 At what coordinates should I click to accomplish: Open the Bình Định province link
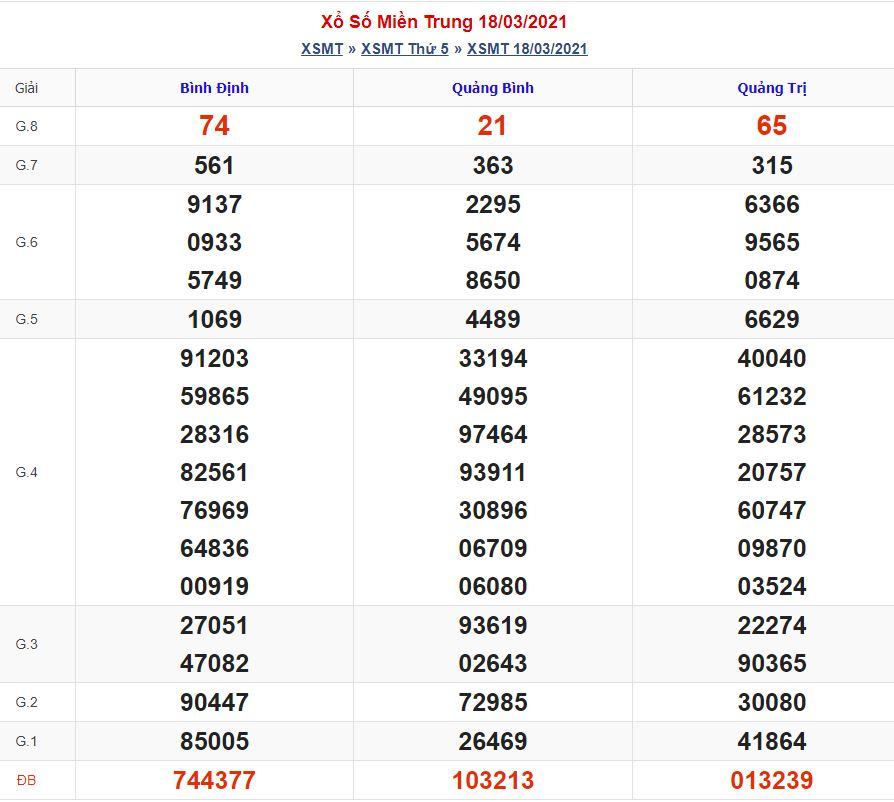pyautogui.click(x=214, y=88)
